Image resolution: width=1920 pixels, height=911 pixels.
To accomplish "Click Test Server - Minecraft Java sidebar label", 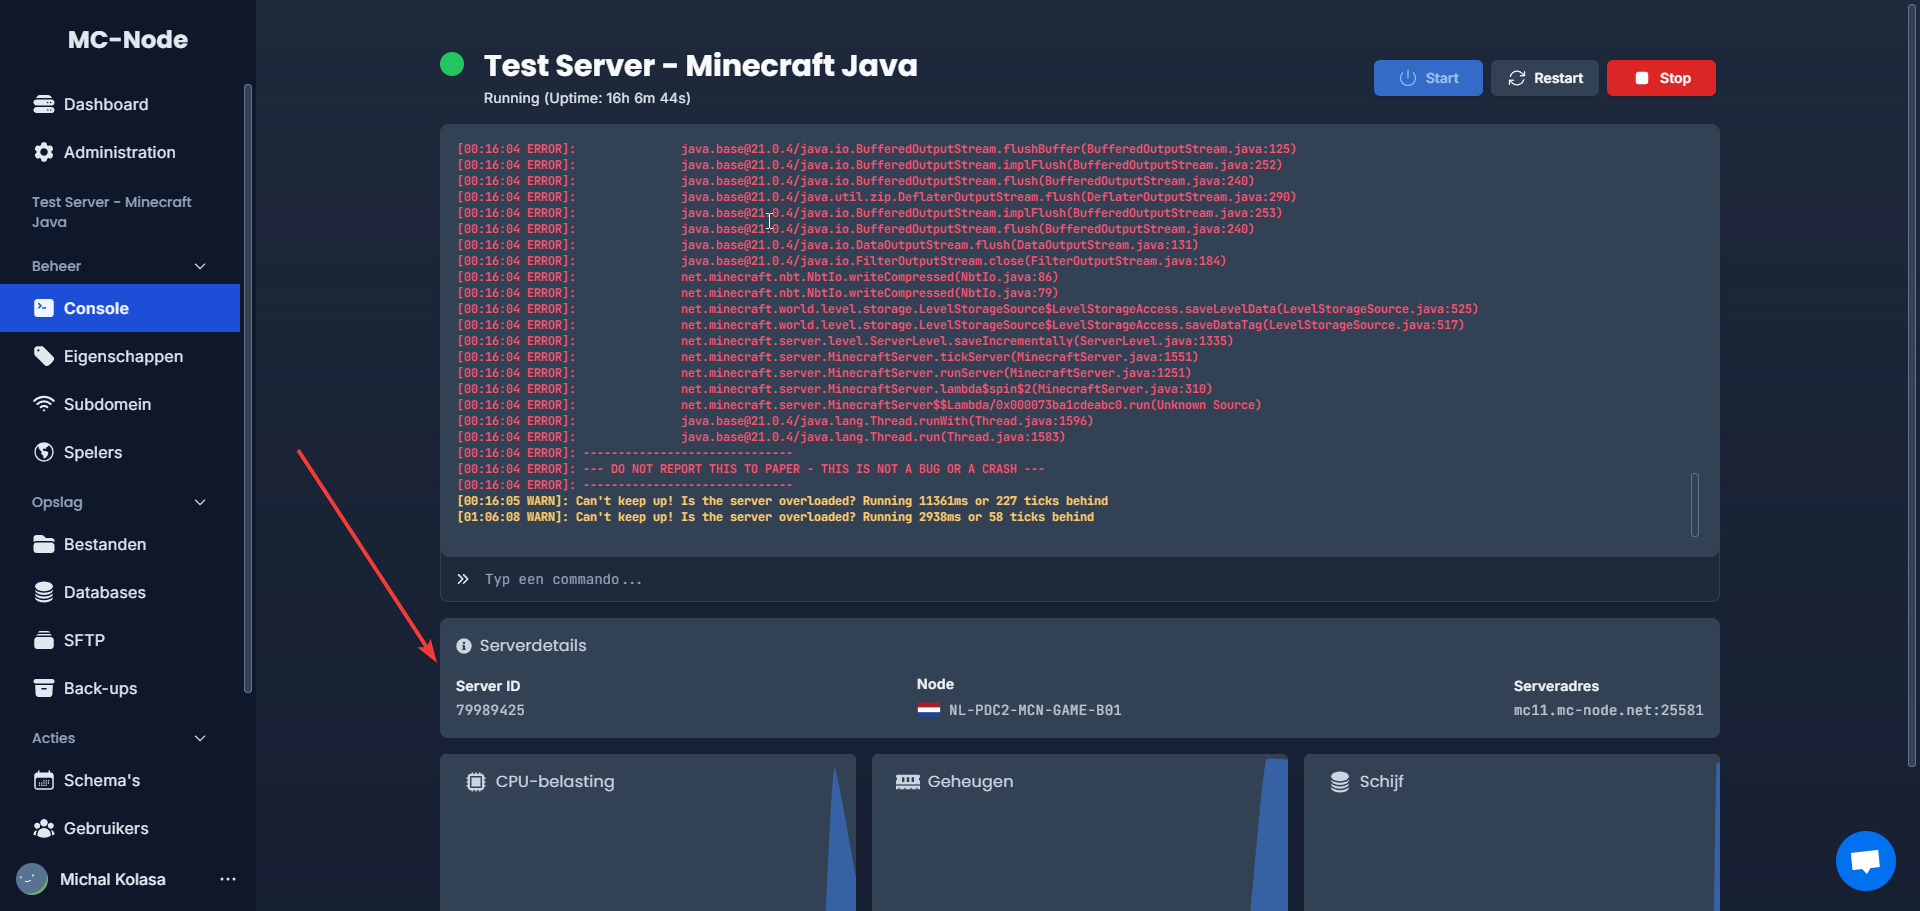I will coord(111,212).
